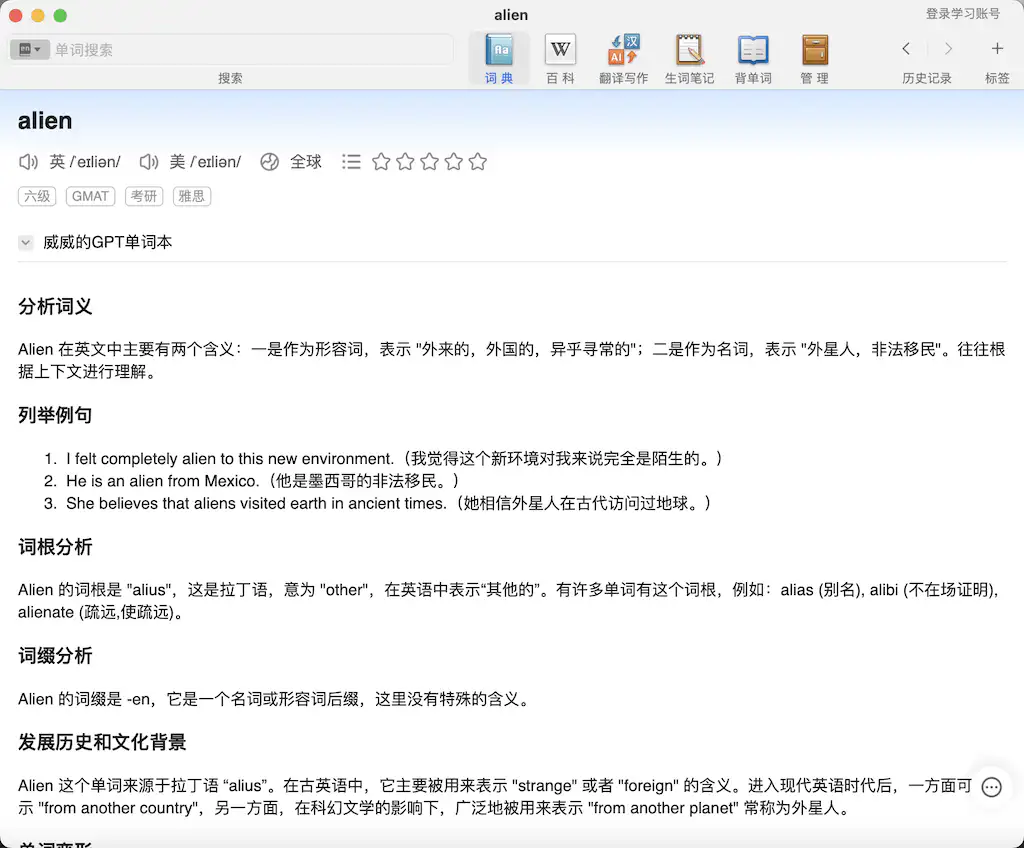
Task: Collapse the 威威的GPT单词本 section
Action: (x=25, y=242)
